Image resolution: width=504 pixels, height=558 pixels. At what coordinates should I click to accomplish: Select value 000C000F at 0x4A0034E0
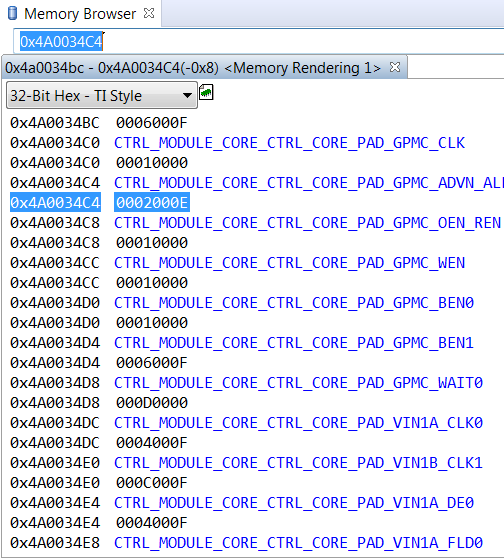click(152, 483)
